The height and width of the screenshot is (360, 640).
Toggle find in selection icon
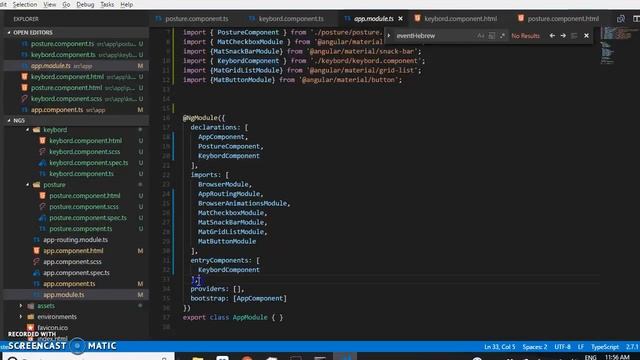(574, 36)
